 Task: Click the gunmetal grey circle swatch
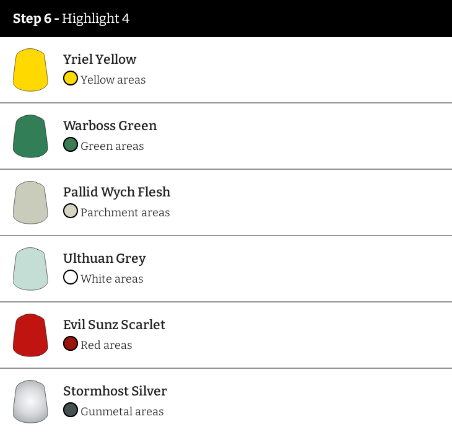(x=70, y=410)
